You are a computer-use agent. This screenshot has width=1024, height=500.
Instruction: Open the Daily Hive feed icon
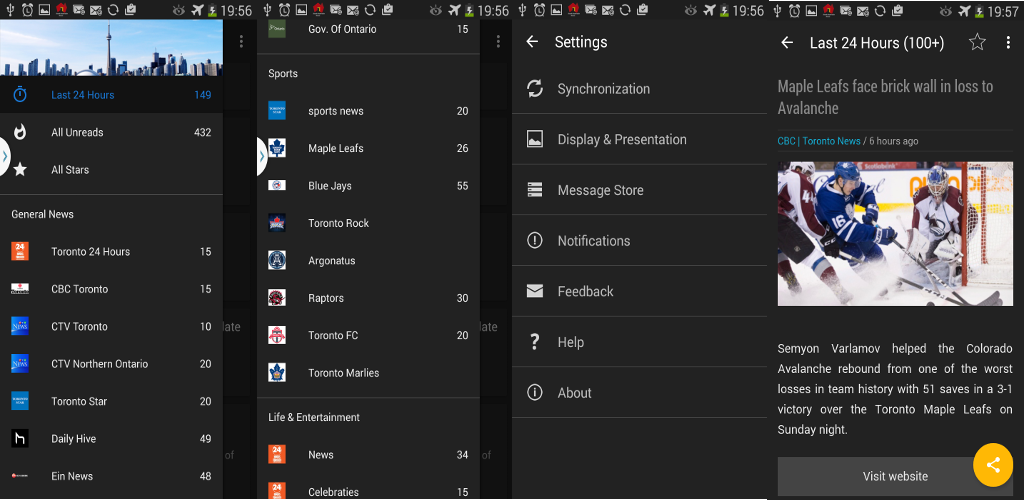[20, 439]
